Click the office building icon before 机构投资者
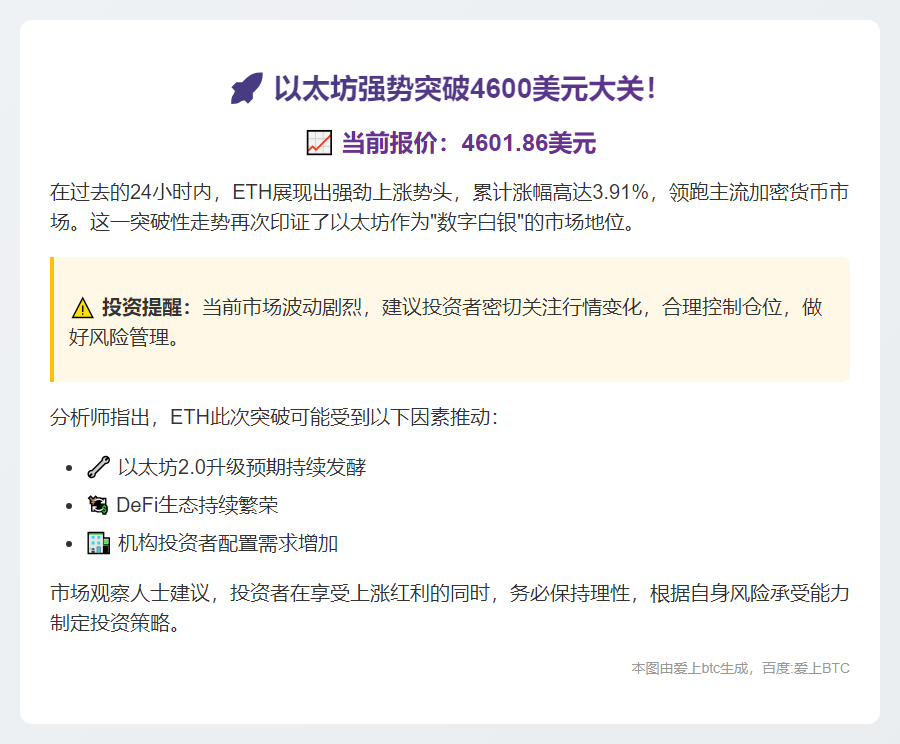Screen dimensions: 900x744 tap(97, 544)
